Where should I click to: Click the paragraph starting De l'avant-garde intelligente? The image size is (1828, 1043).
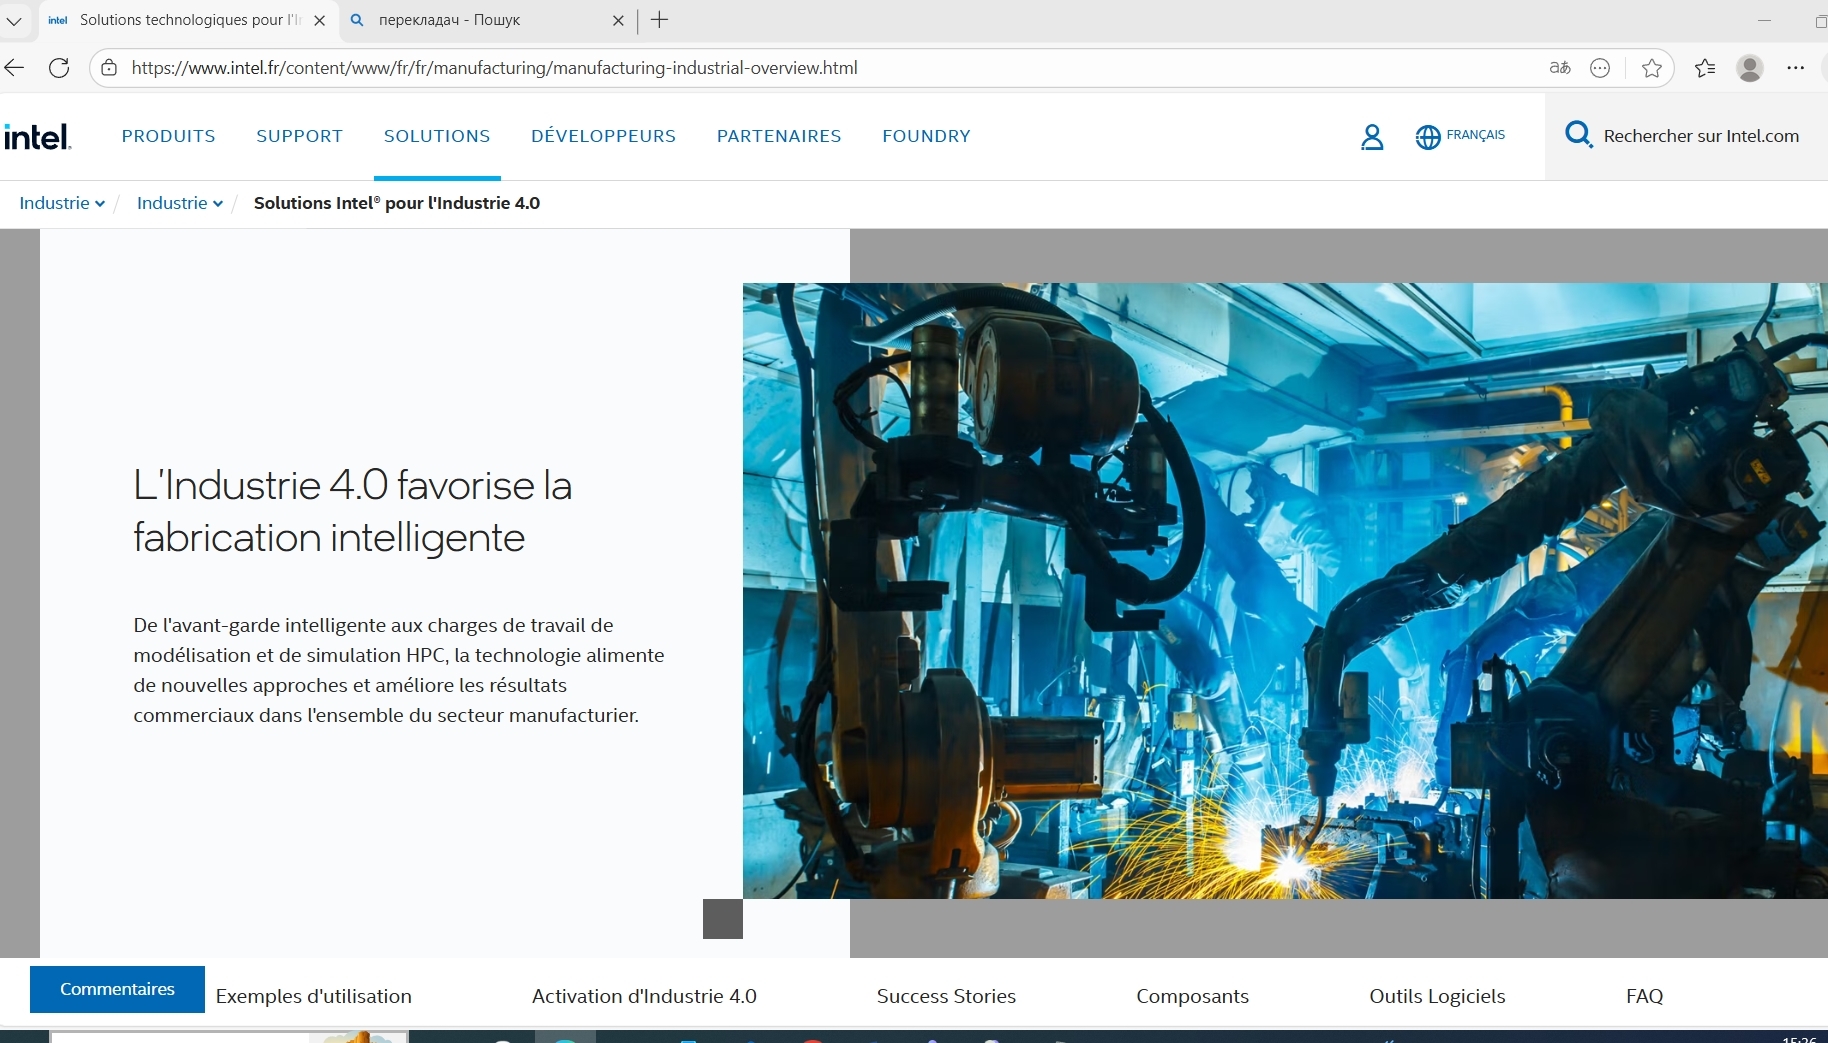pyautogui.click(x=399, y=670)
